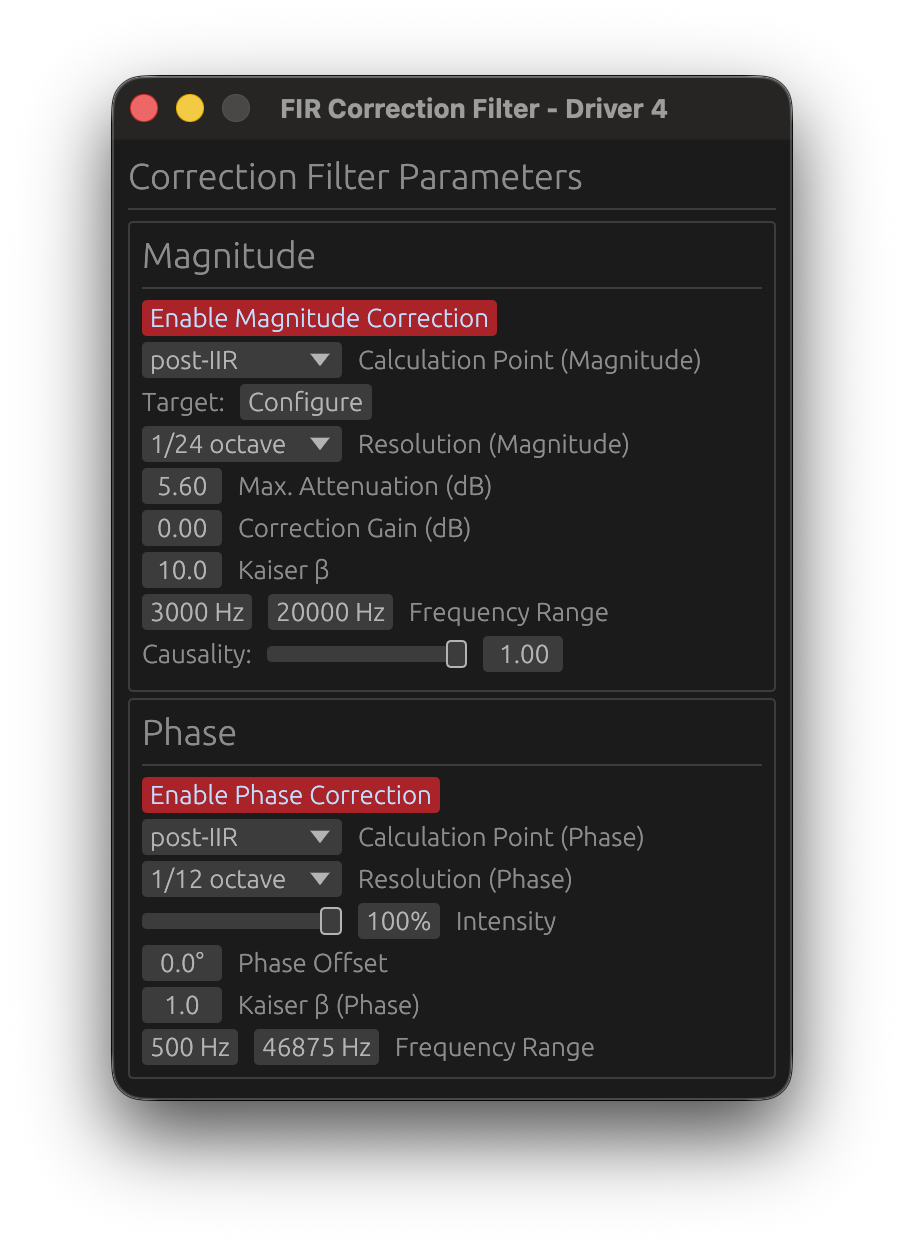The image size is (904, 1248).
Task: Disable the Enable Magnitude Correction setting
Action: click(x=318, y=318)
